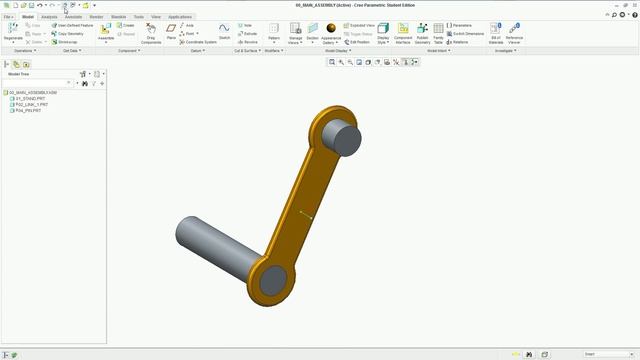Click the Zoom In graphics icon
The height and width of the screenshot is (360, 640).
click(x=341, y=62)
